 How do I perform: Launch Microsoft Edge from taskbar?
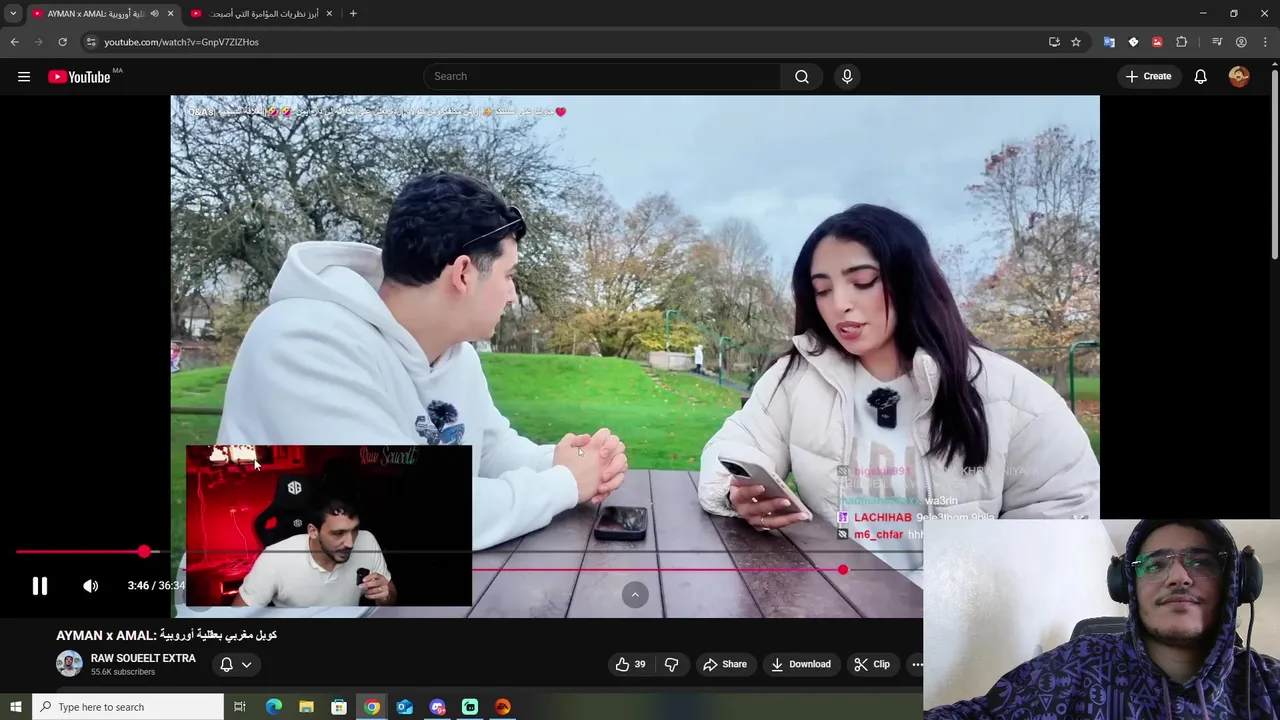tap(274, 707)
